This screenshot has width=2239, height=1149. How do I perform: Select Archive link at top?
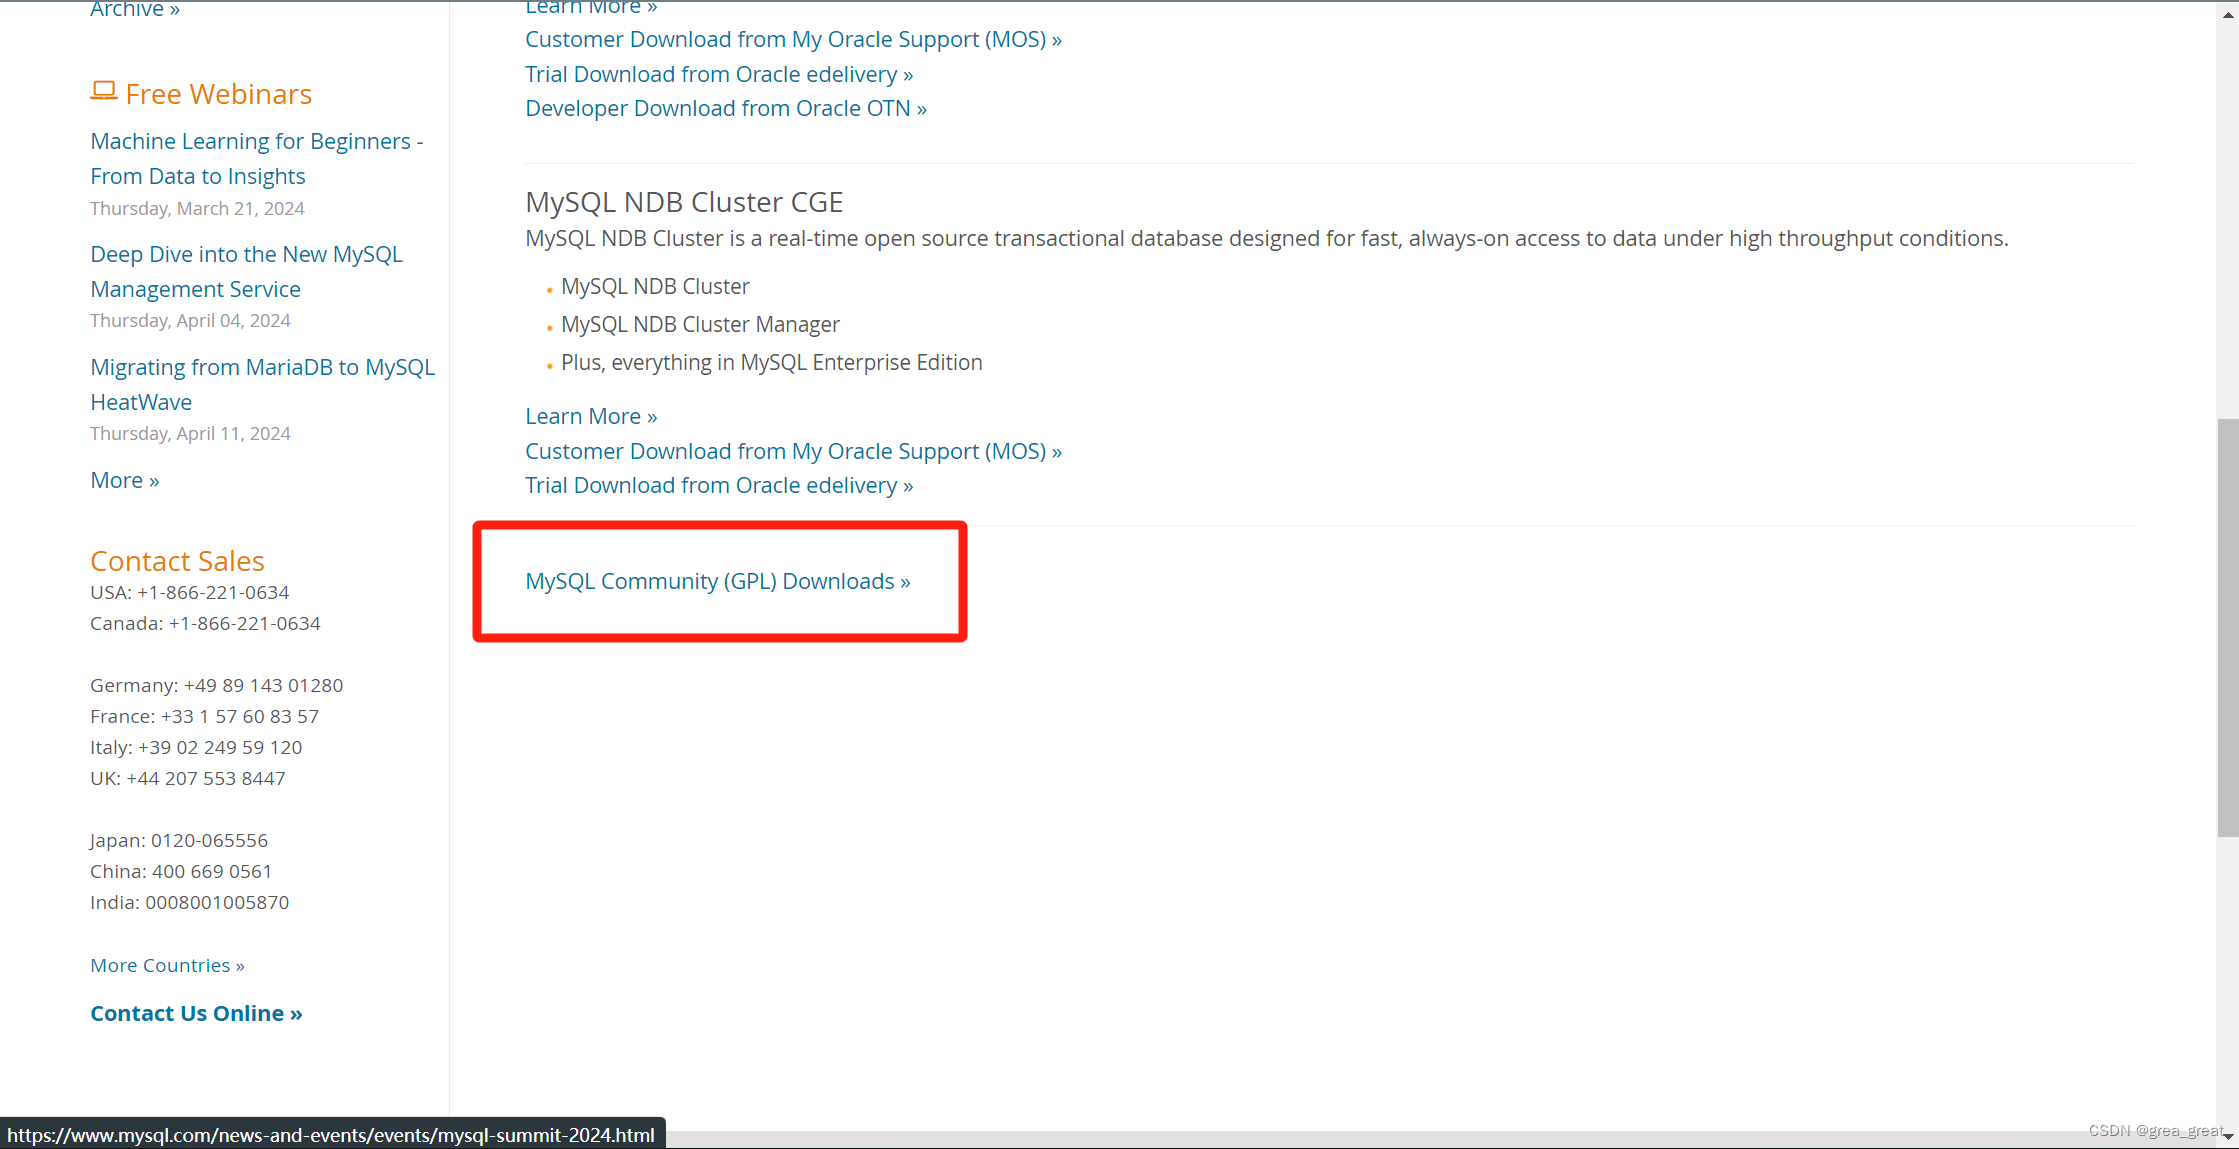135,10
